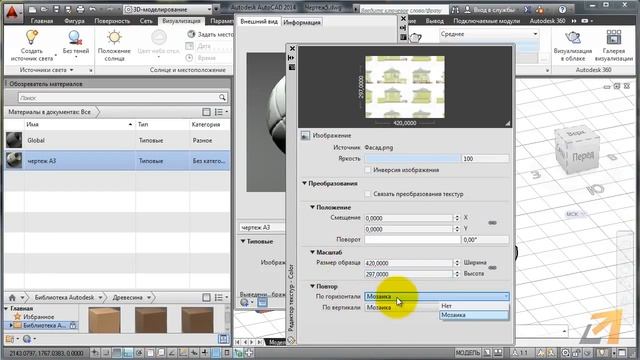Click the search magnifier in materials browser
640x360 pixels.
(222, 97)
